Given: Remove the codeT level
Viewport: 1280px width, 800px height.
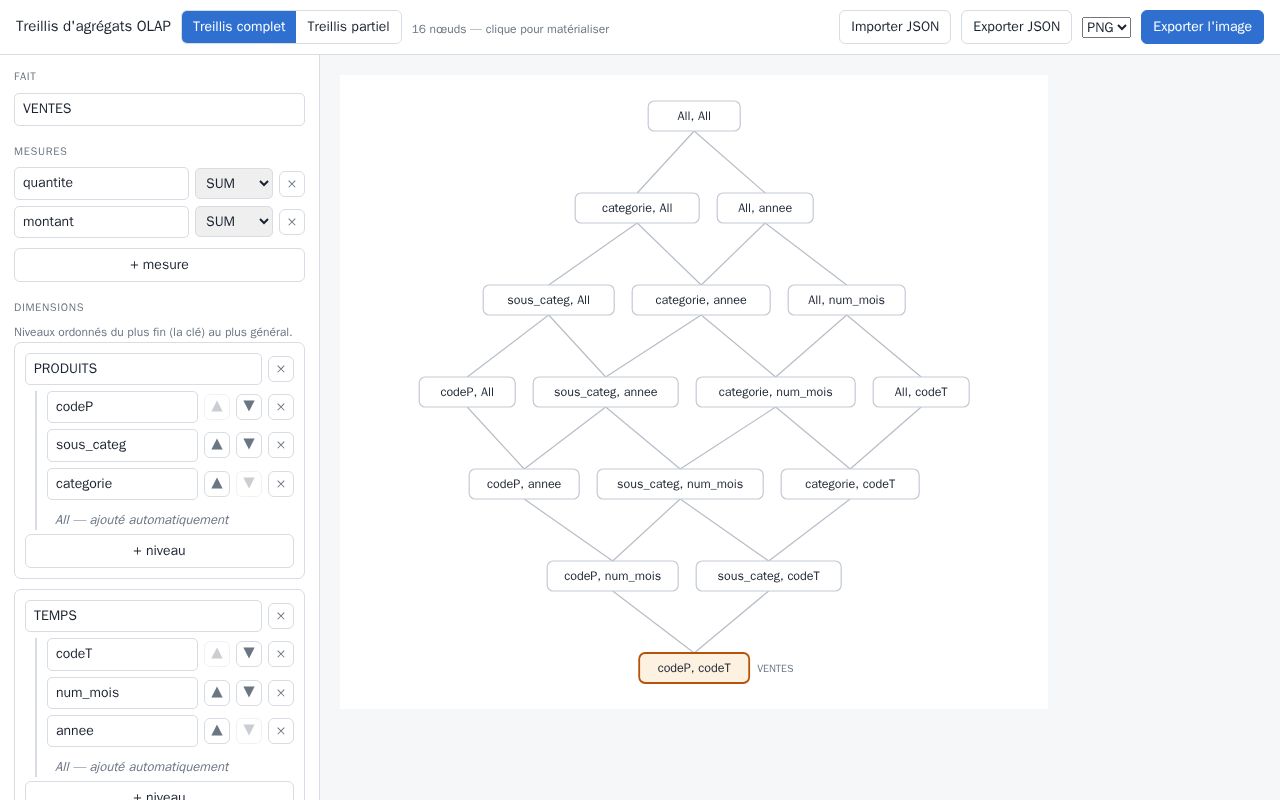Looking at the screenshot, I should [281, 654].
